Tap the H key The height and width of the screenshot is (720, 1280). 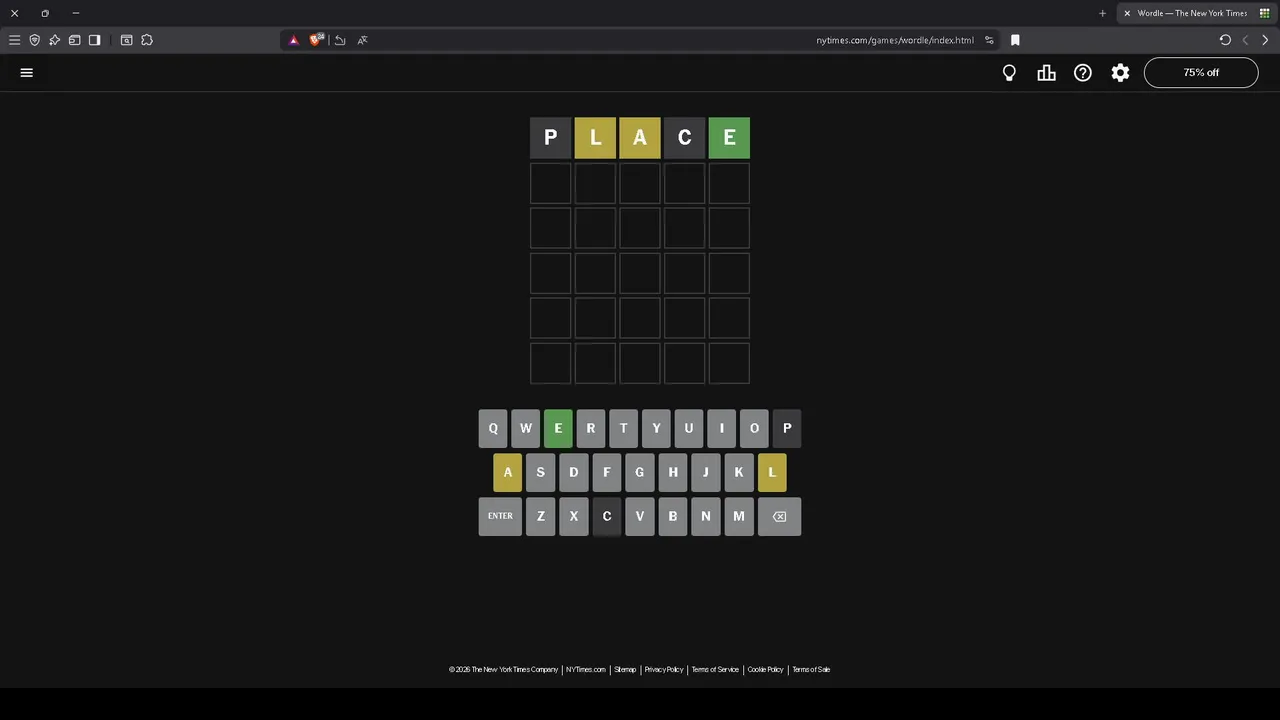(672, 472)
